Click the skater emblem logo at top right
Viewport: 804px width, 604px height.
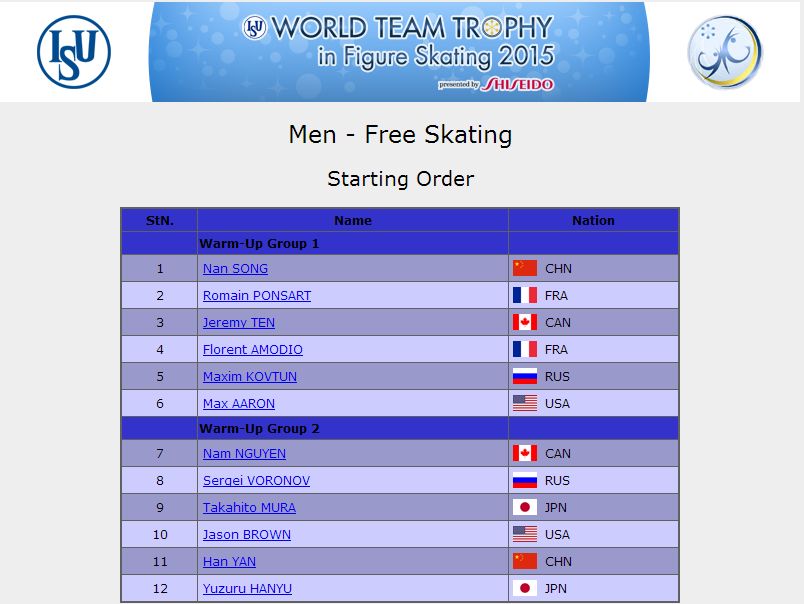[x=725, y=52]
